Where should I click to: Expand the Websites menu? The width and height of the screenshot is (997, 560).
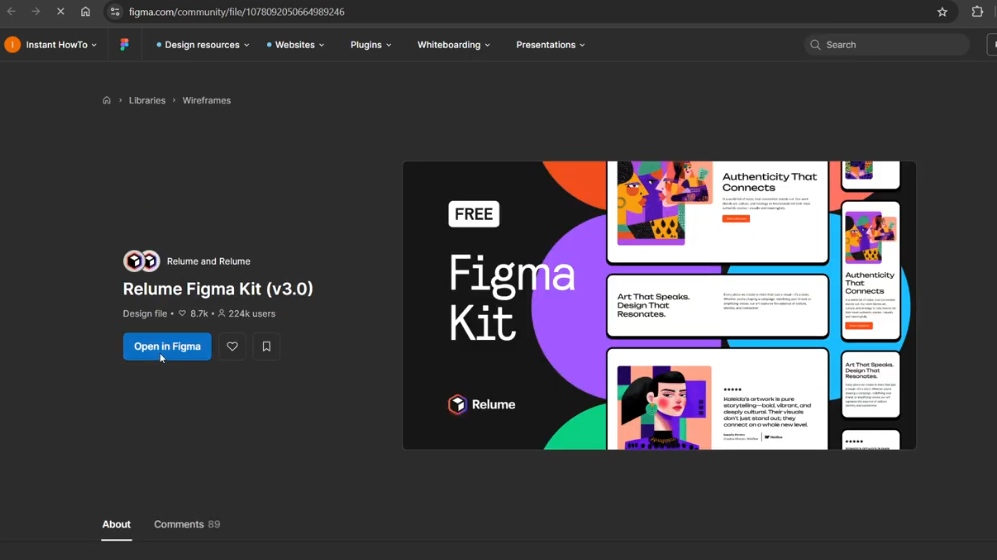pos(296,44)
